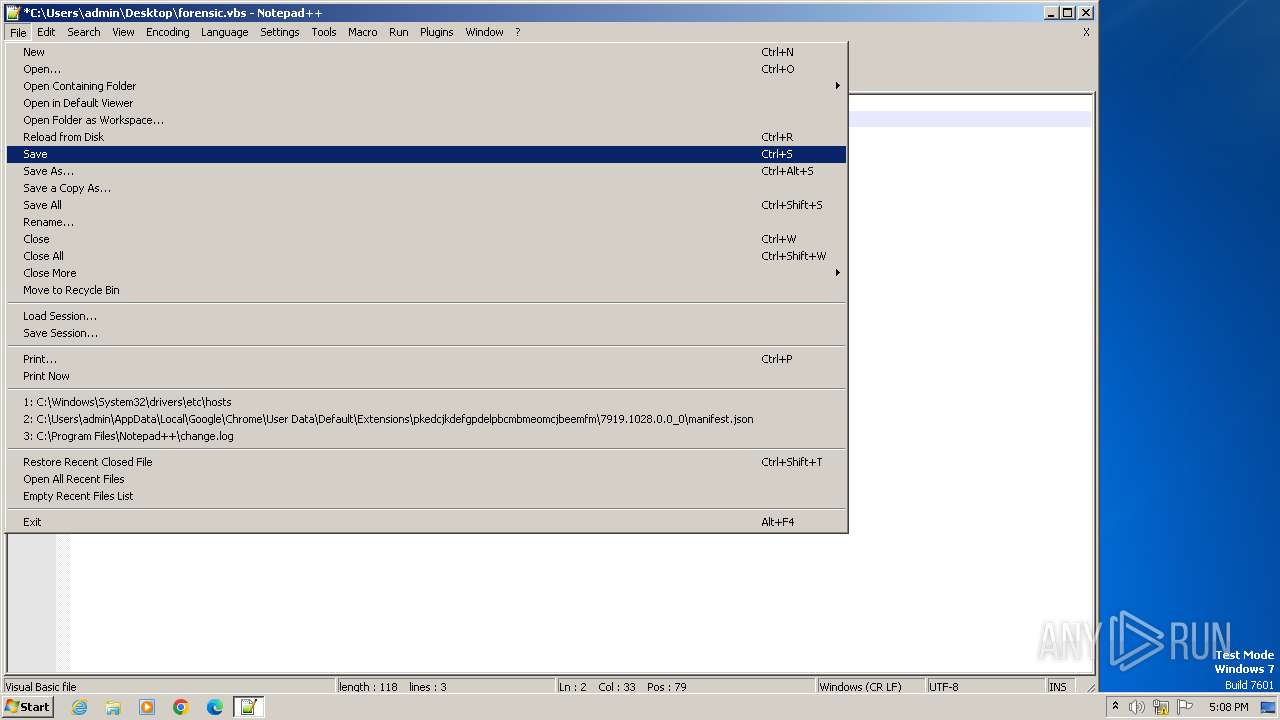Viewport: 1280px width, 720px height.
Task: Open the File menu in menu bar
Action: (x=18, y=32)
